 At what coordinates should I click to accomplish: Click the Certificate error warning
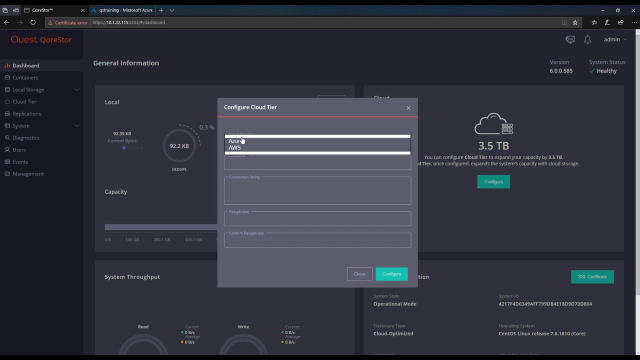tap(68, 23)
